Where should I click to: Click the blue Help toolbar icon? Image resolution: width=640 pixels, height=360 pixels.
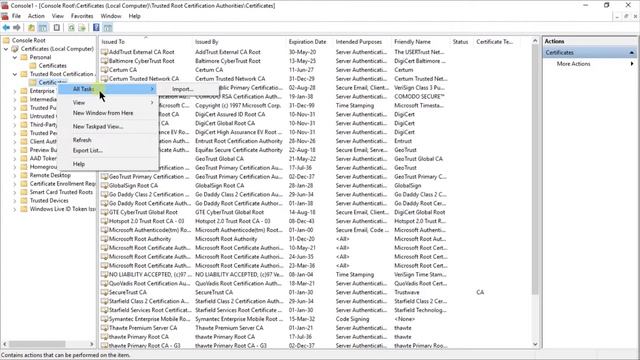point(96,27)
